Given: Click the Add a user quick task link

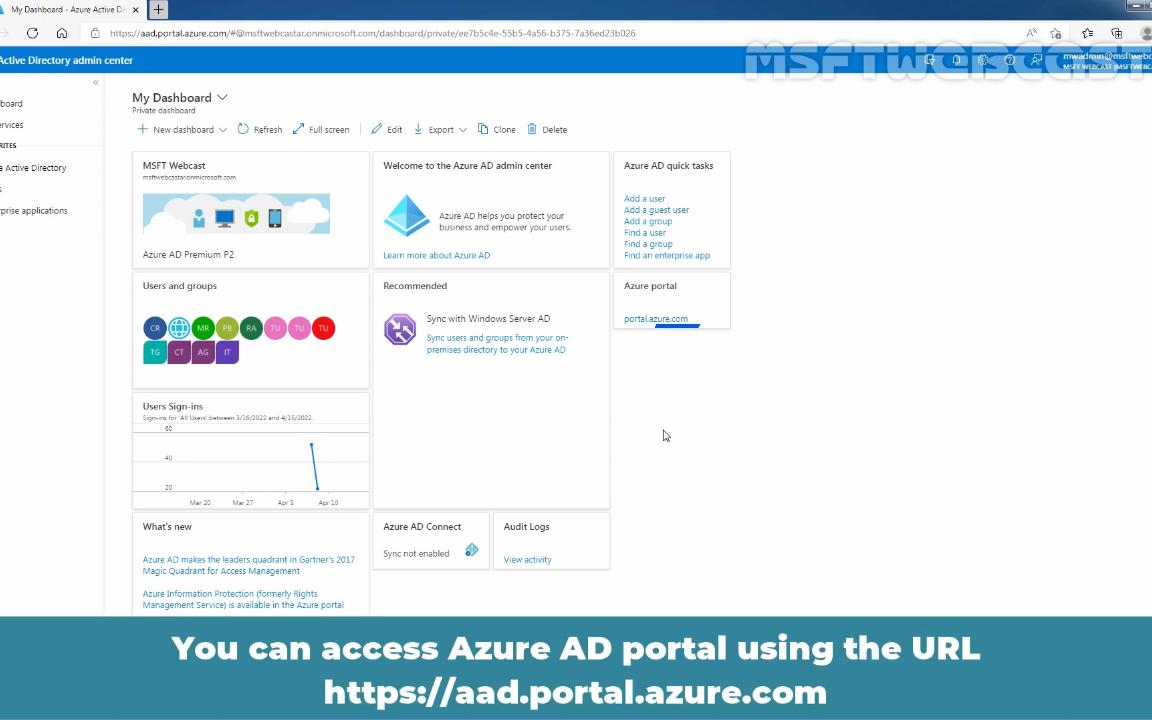Looking at the screenshot, I should (x=644, y=198).
